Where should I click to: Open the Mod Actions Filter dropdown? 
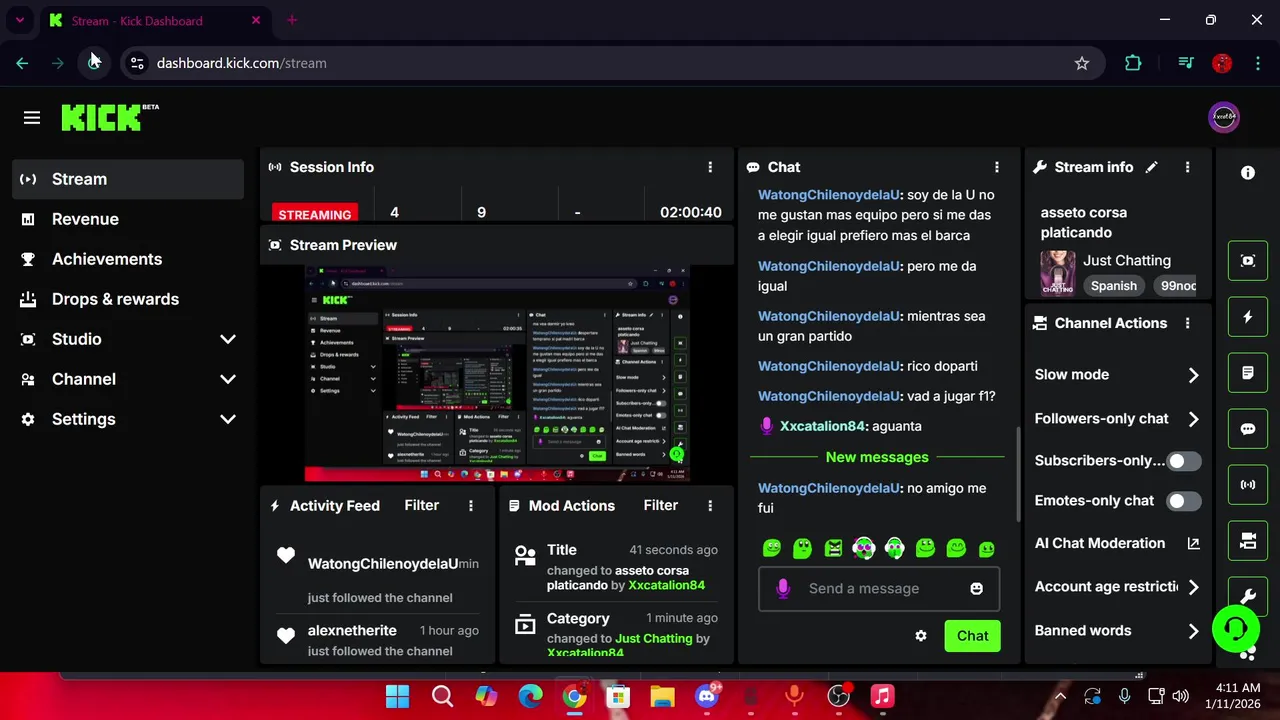(660, 506)
